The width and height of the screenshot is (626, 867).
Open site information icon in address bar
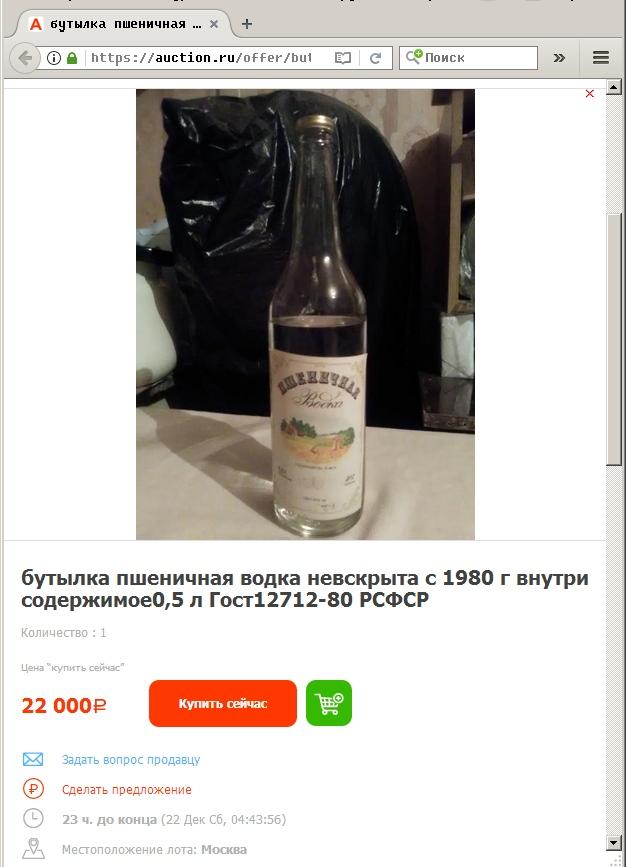[x=54, y=58]
